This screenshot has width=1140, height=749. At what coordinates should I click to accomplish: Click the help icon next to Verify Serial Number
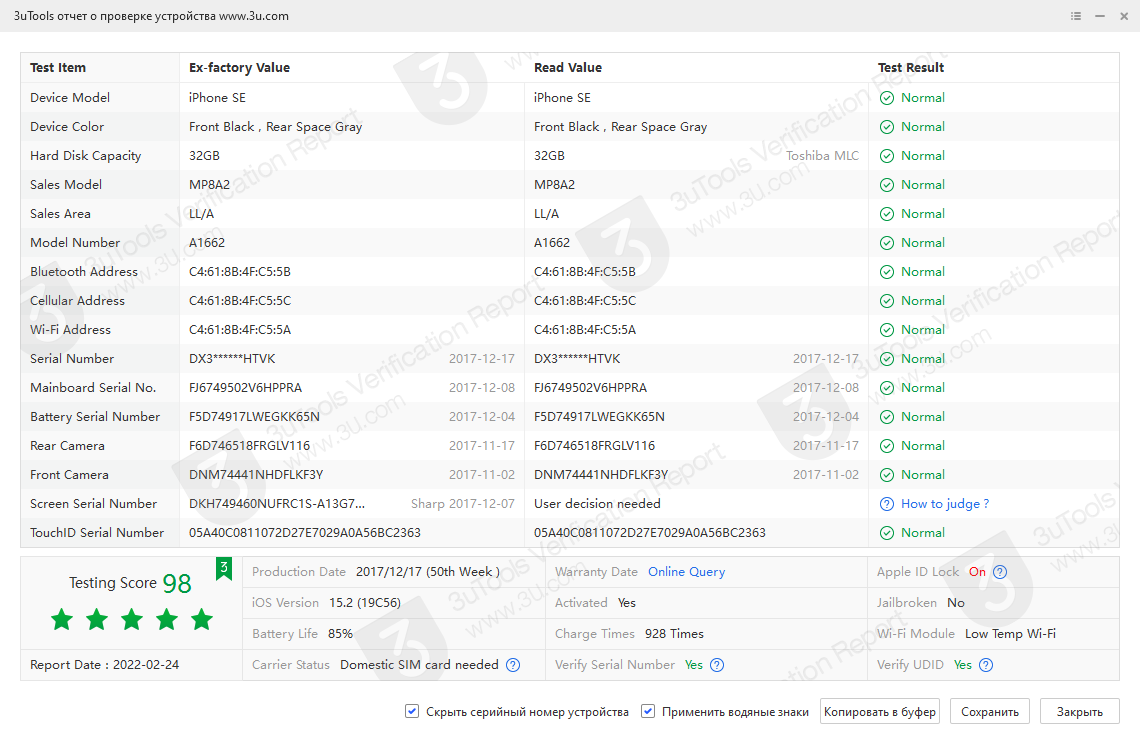pos(717,665)
